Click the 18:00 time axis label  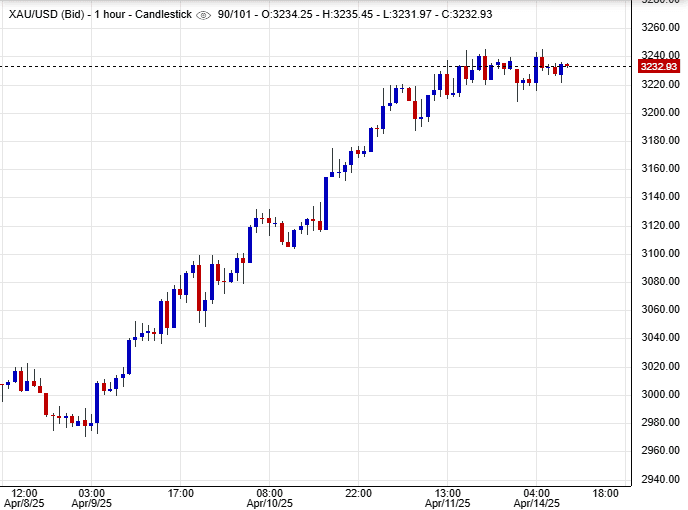605,493
